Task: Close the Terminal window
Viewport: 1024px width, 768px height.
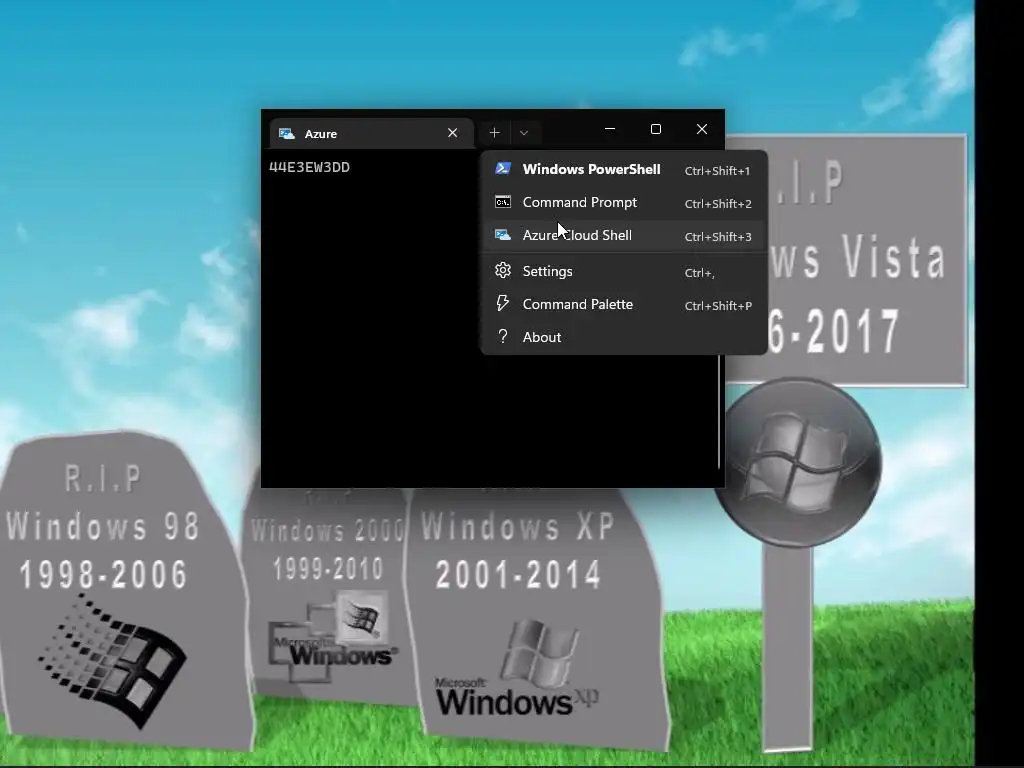Action: pyautogui.click(x=701, y=129)
